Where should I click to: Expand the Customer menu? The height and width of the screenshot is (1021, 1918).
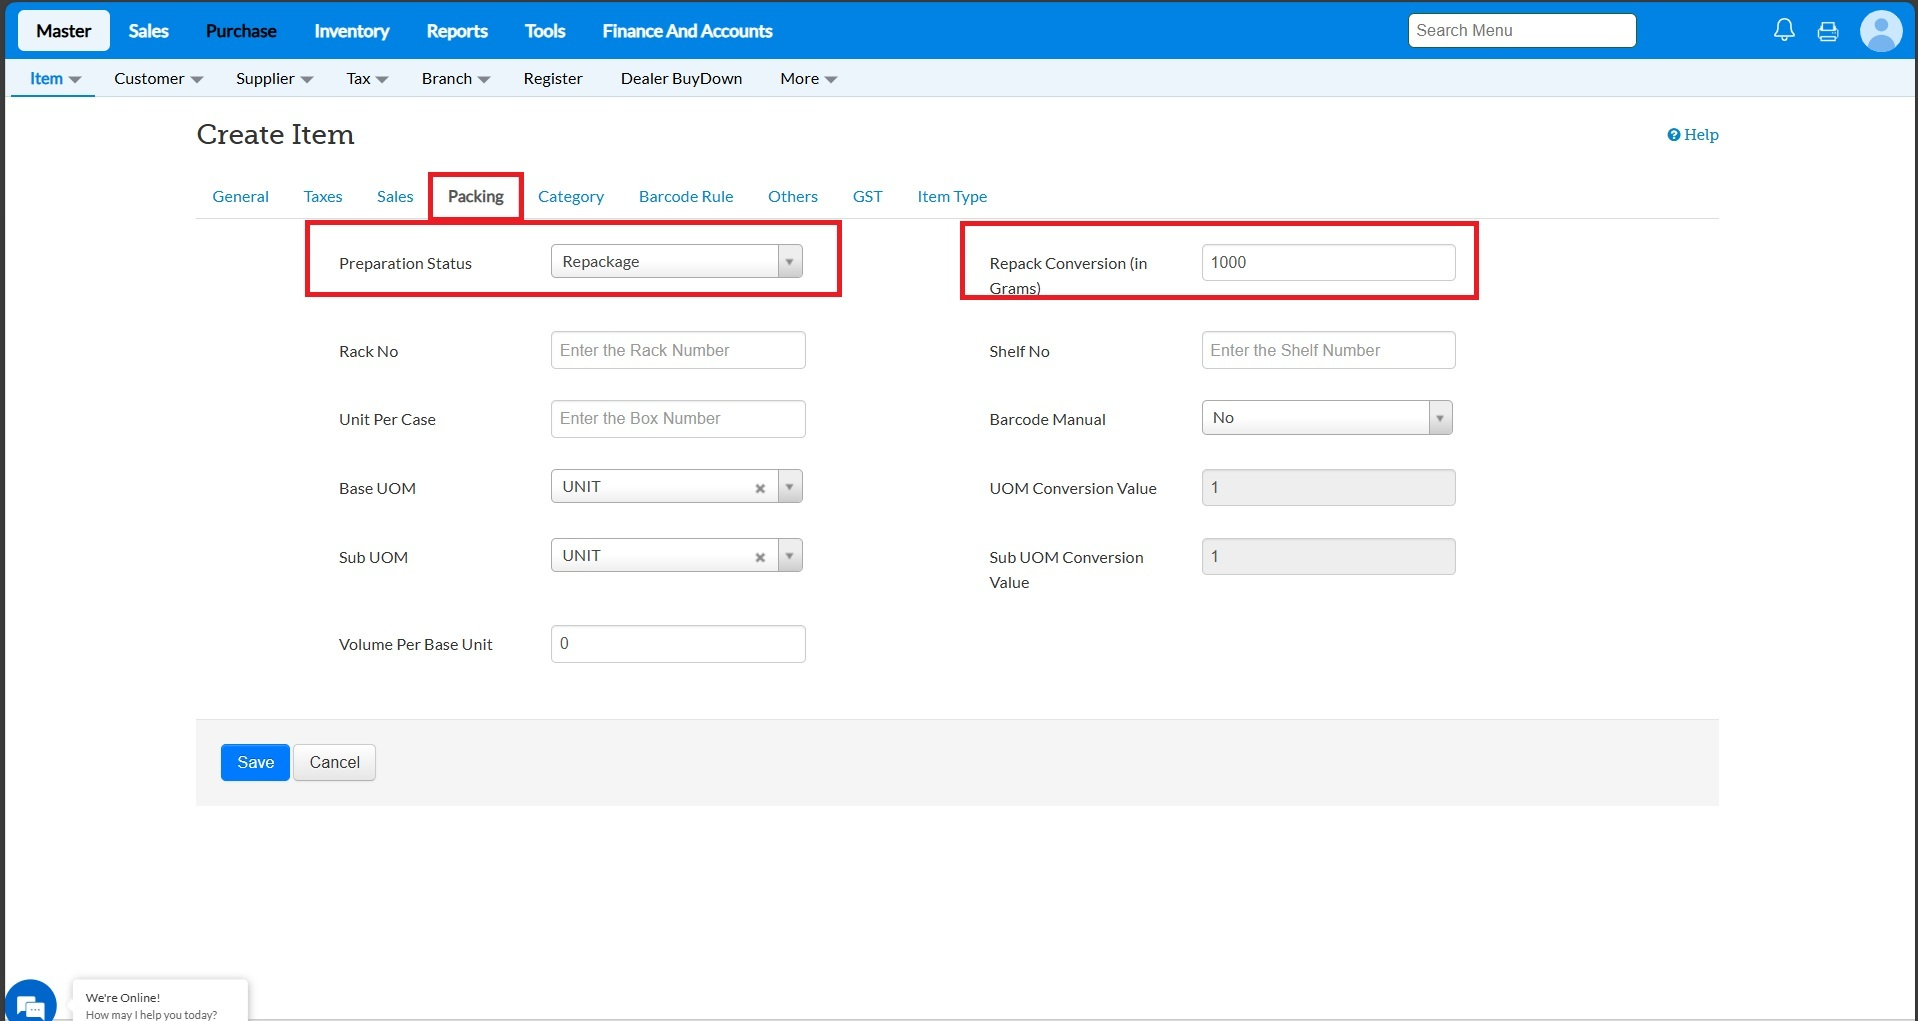coord(158,79)
